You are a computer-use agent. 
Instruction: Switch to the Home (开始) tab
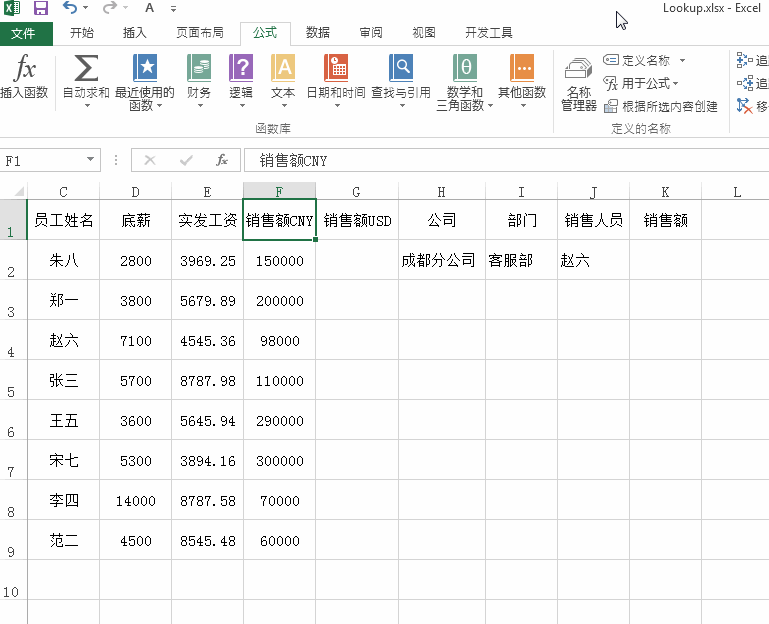click(x=82, y=33)
